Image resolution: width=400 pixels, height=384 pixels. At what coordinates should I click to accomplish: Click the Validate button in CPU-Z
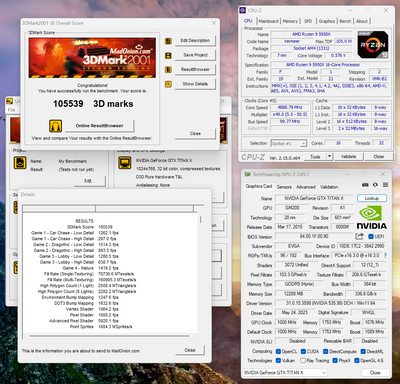348,156
